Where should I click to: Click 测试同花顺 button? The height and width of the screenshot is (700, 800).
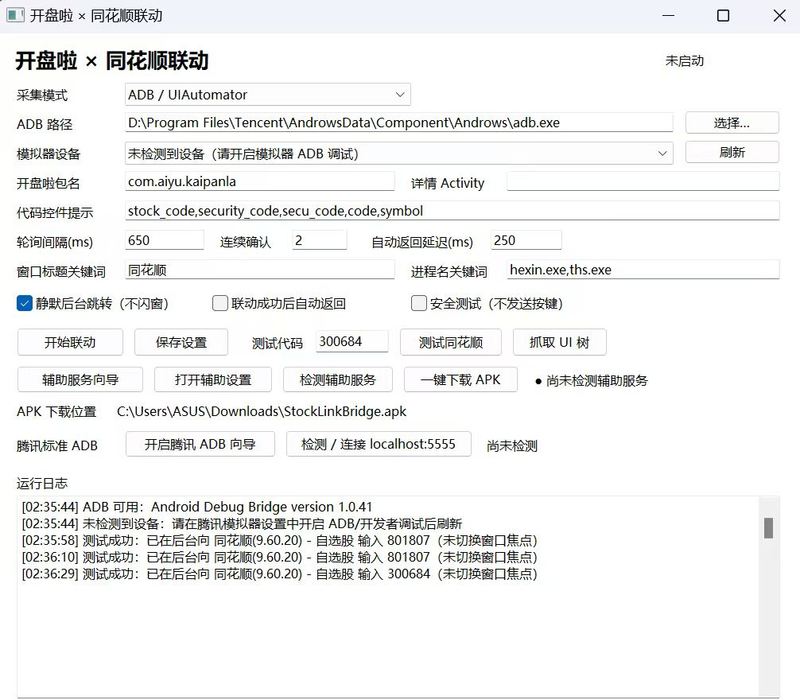coord(451,342)
